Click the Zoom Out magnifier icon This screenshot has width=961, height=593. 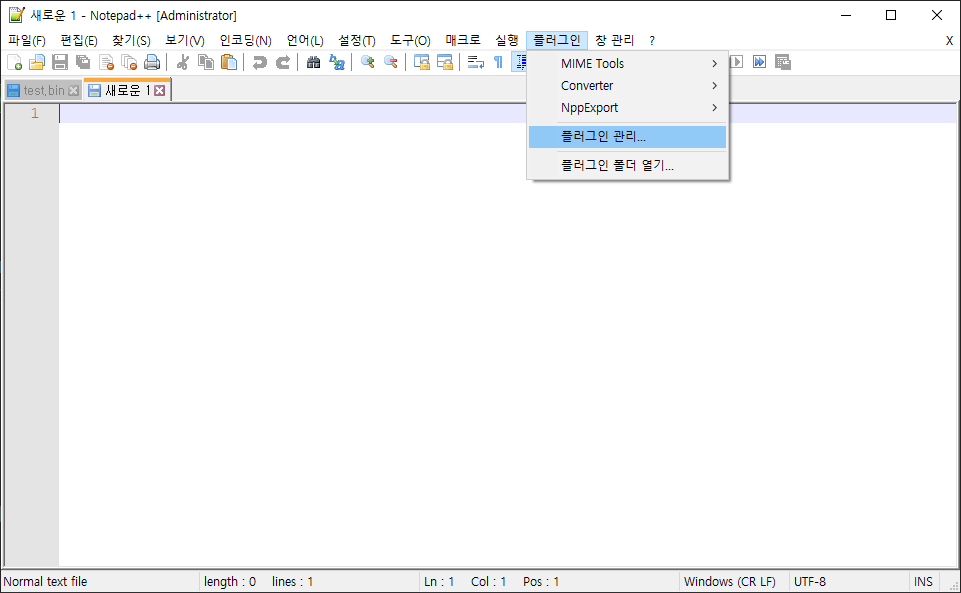click(x=390, y=62)
